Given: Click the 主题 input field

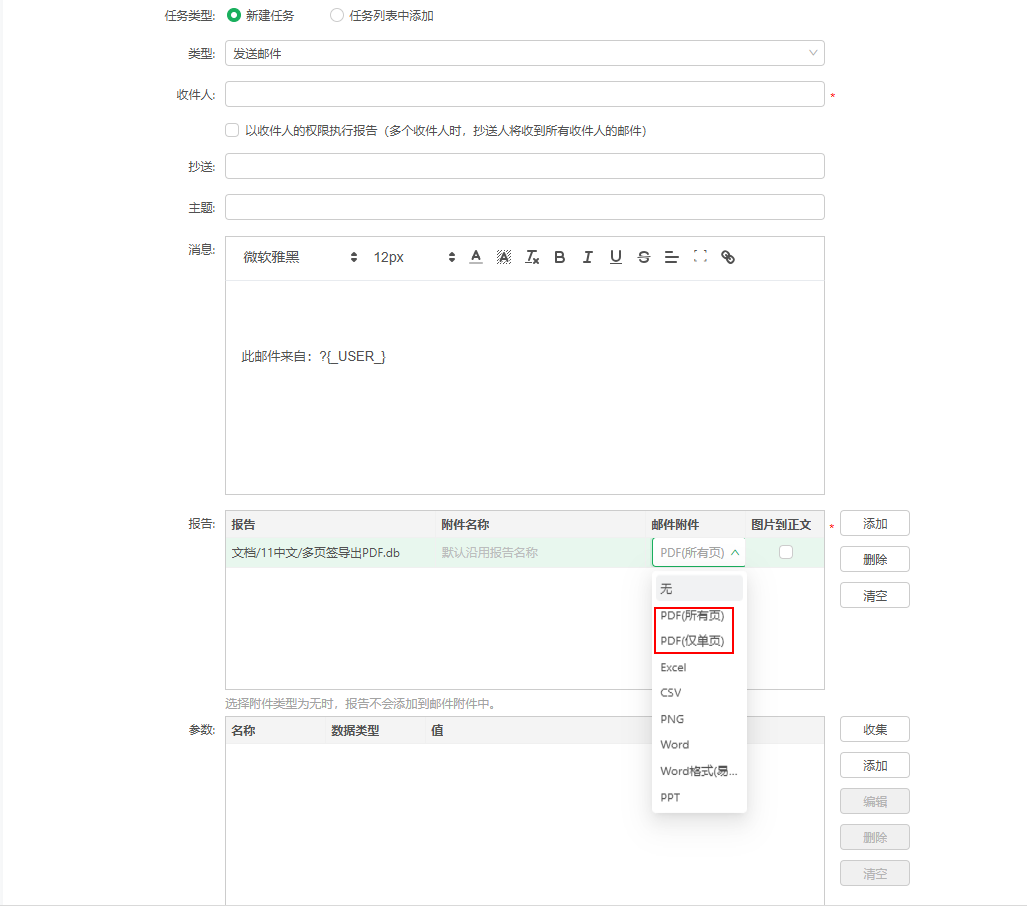Looking at the screenshot, I should (525, 208).
